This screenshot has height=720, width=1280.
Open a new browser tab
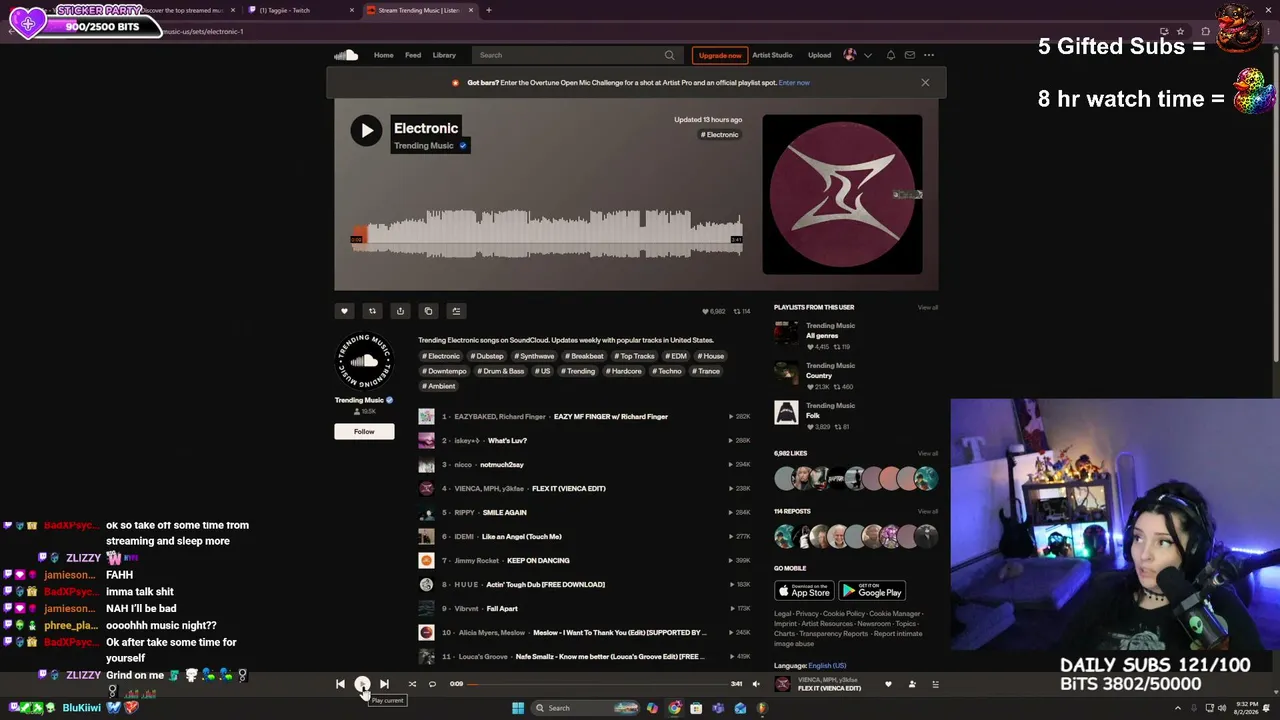pyautogui.click(x=488, y=10)
